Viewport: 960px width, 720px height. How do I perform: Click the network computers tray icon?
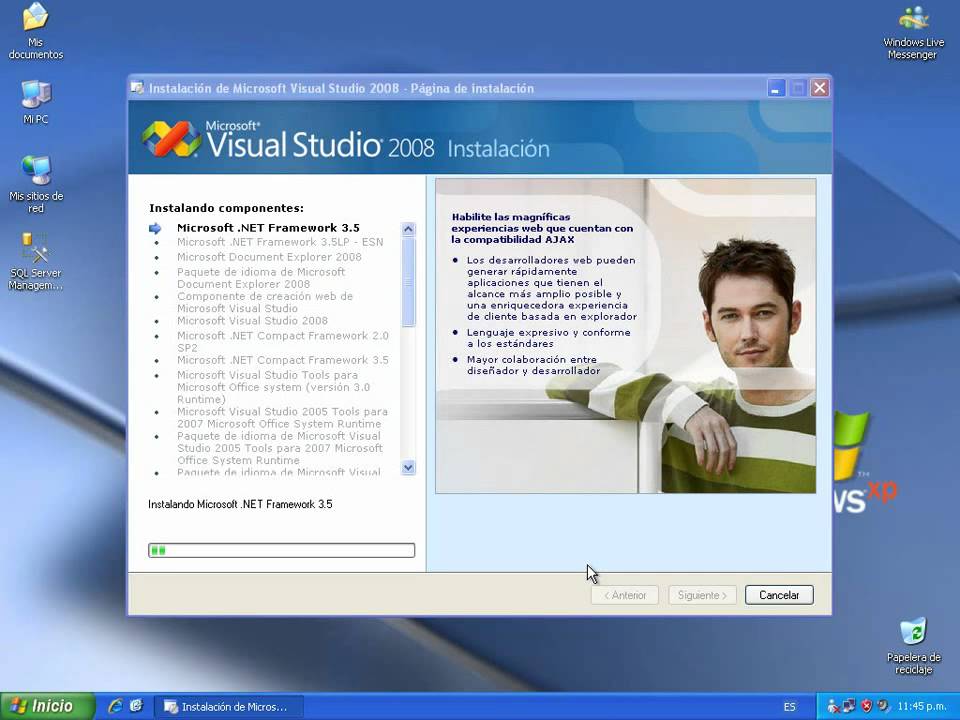tap(849, 707)
